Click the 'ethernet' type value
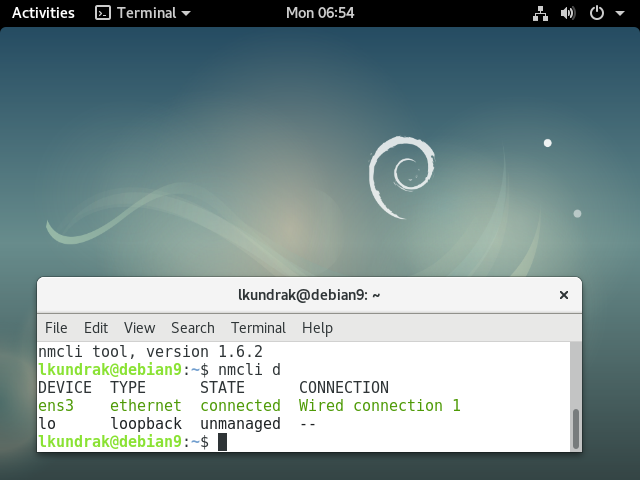 pyautogui.click(x=146, y=406)
